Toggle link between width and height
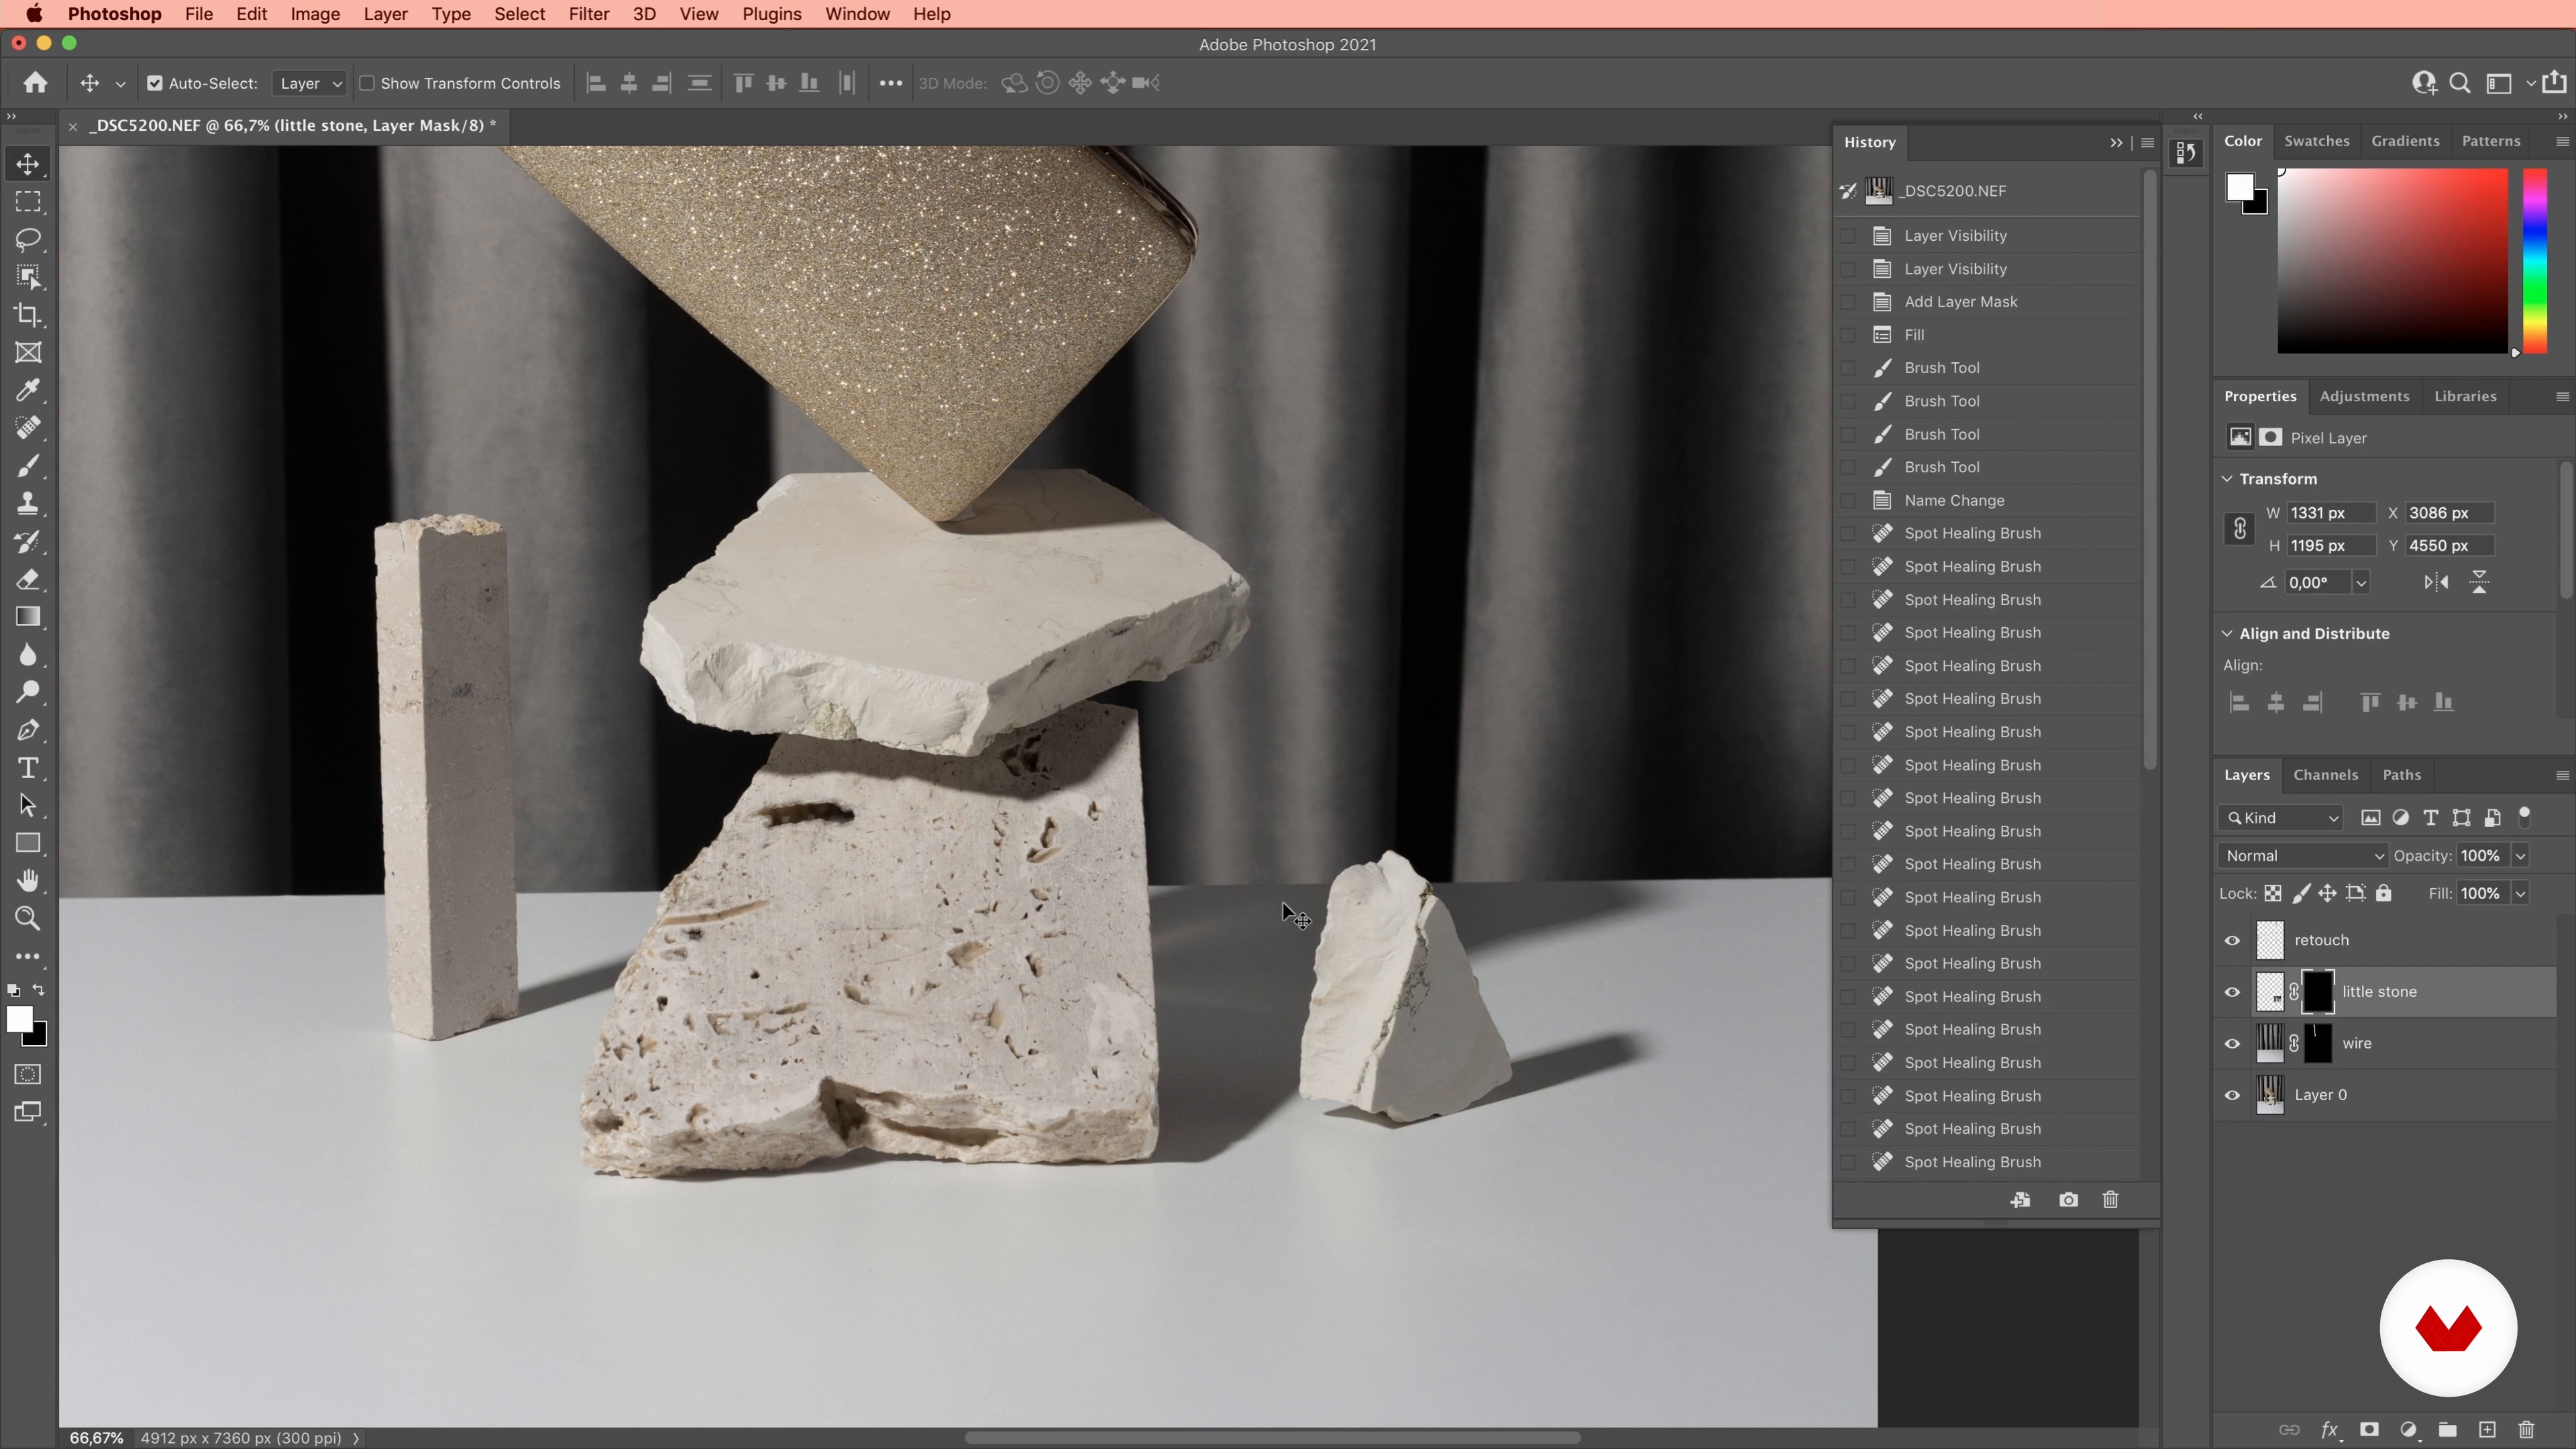Viewport: 2576px width, 1449px height. (x=2240, y=529)
